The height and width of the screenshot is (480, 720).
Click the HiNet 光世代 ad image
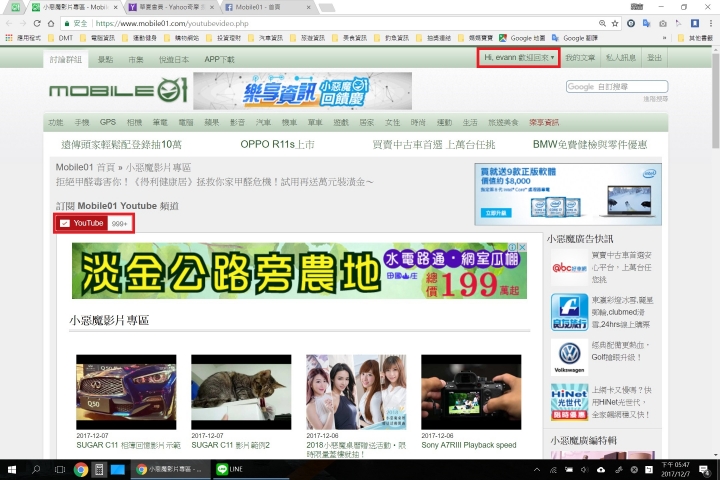(569, 402)
